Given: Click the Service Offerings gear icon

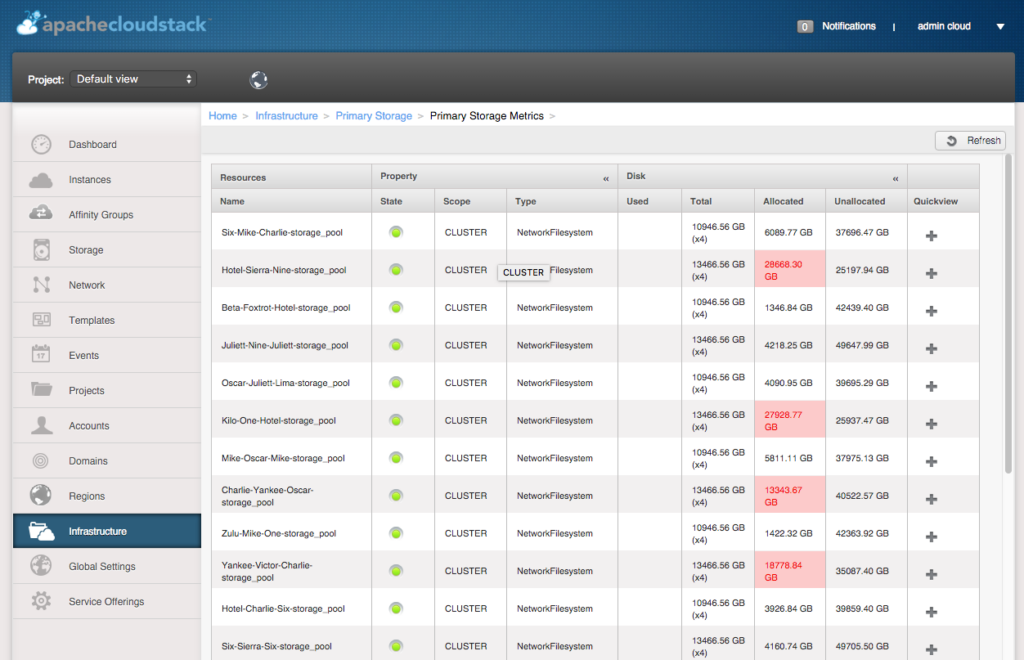Looking at the screenshot, I should pyautogui.click(x=40, y=601).
